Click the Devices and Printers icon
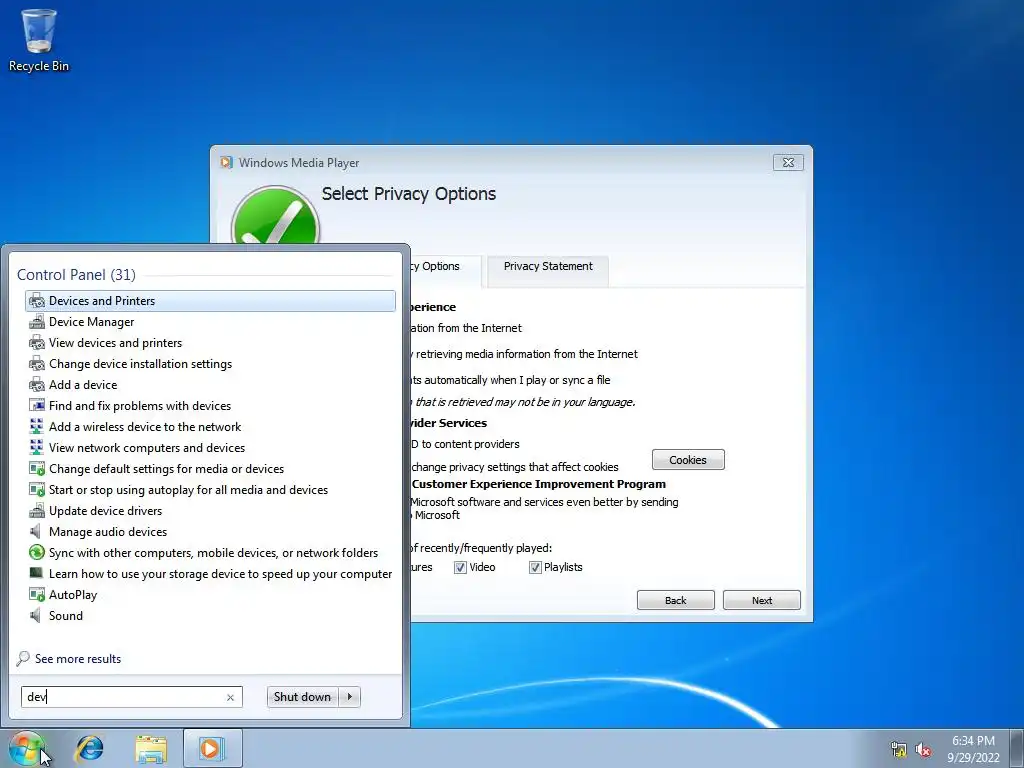 coord(37,301)
